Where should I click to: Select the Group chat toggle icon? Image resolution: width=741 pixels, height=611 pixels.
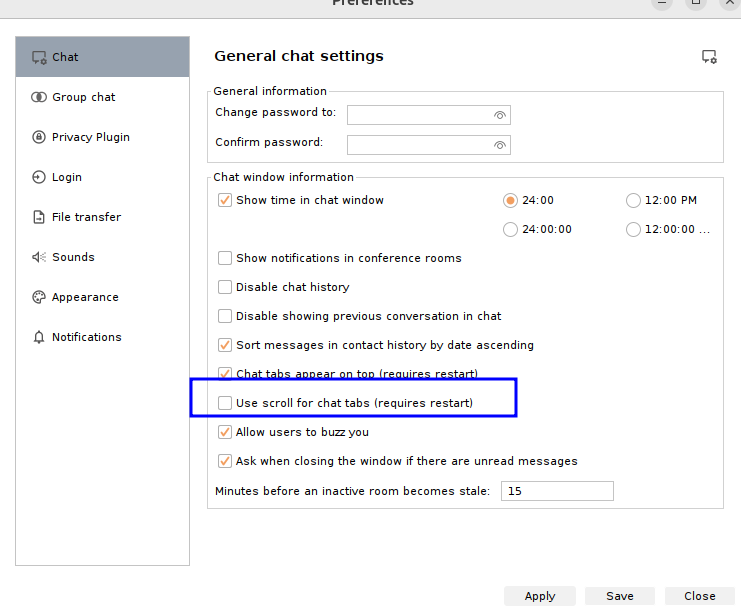(39, 97)
